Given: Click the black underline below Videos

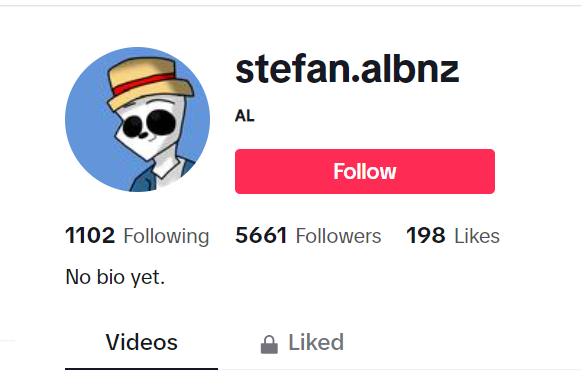Looking at the screenshot, I should coord(142,369).
